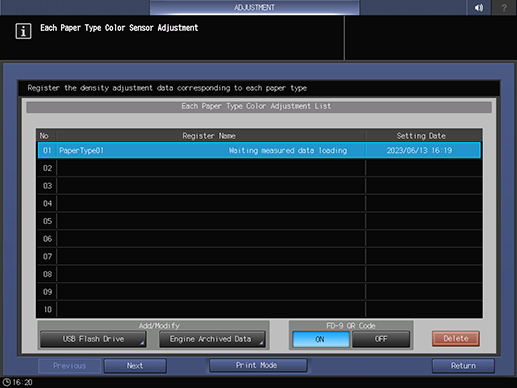
Task: Click the speaker sound icon
Action: pos(479,7)
